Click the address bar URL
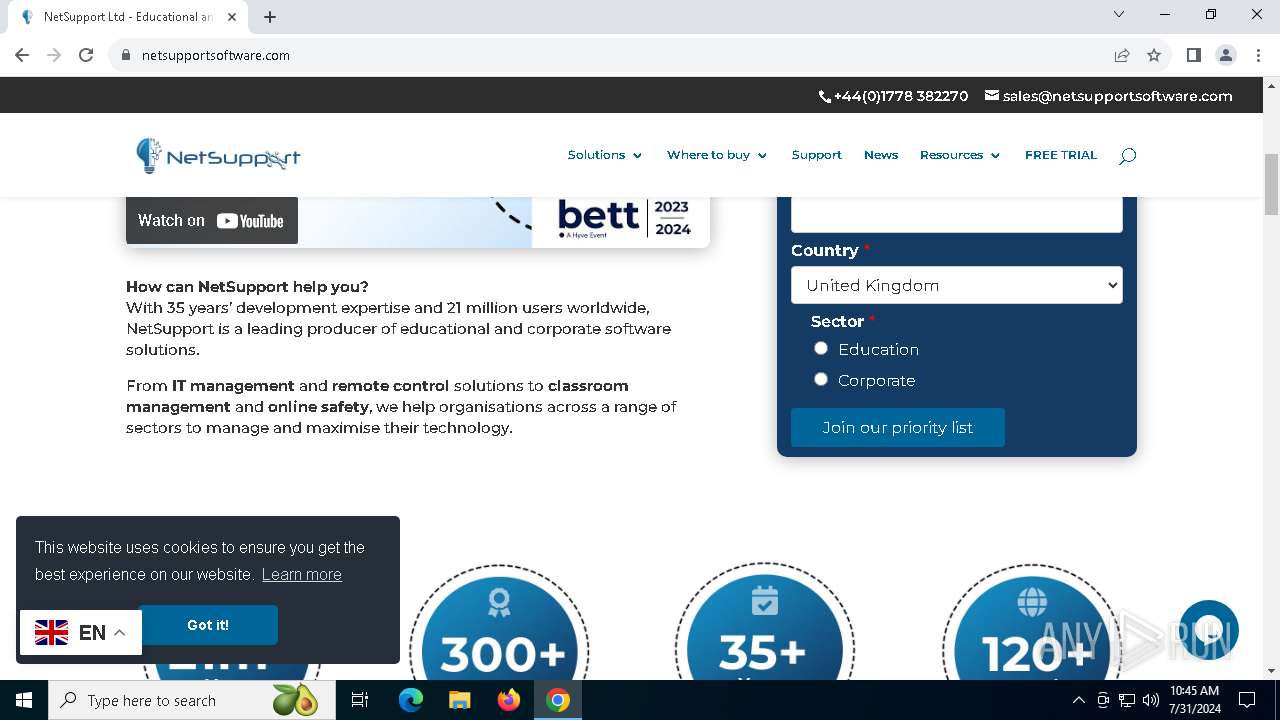Screen dimensions: 1280x720 (x=216, y=55)
